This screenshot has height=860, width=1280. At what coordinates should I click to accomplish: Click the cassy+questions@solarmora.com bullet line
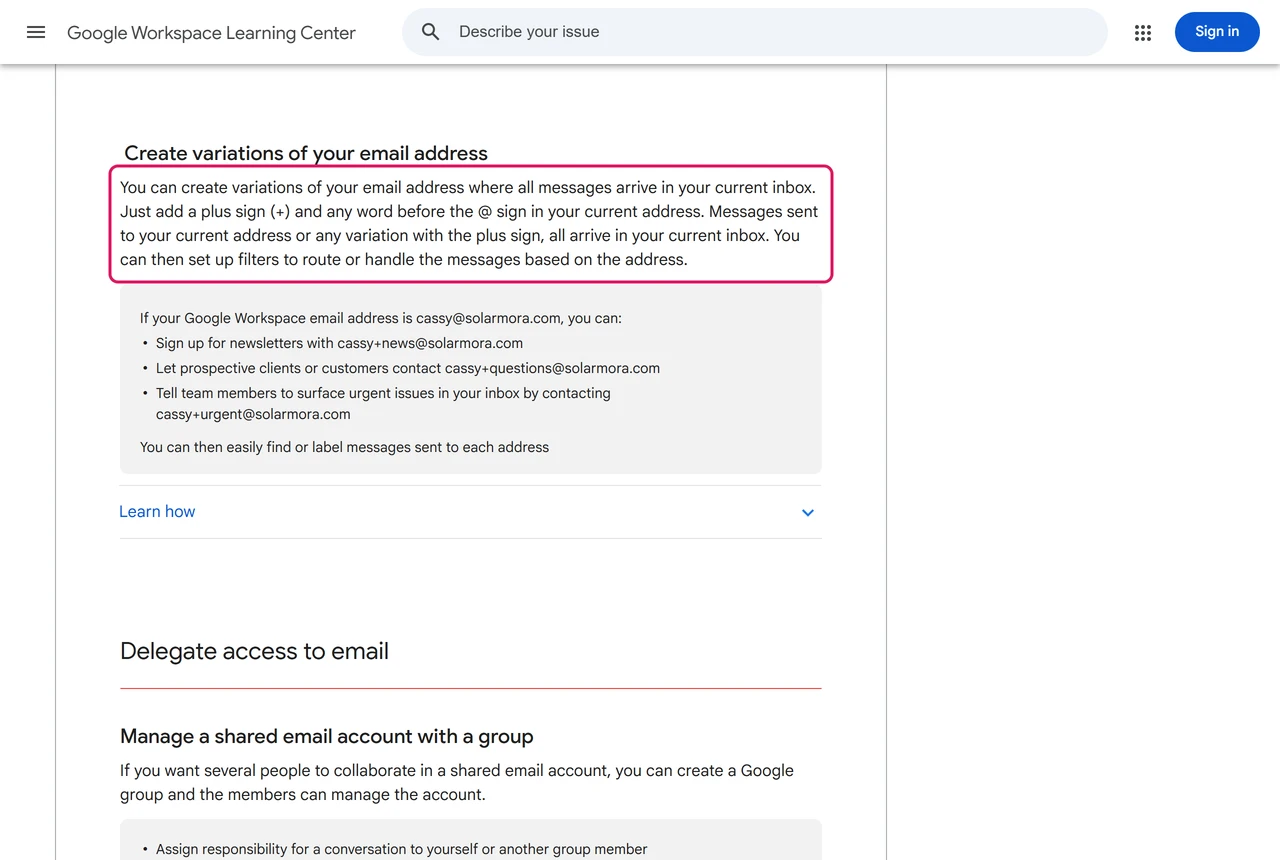click(408, 368)
